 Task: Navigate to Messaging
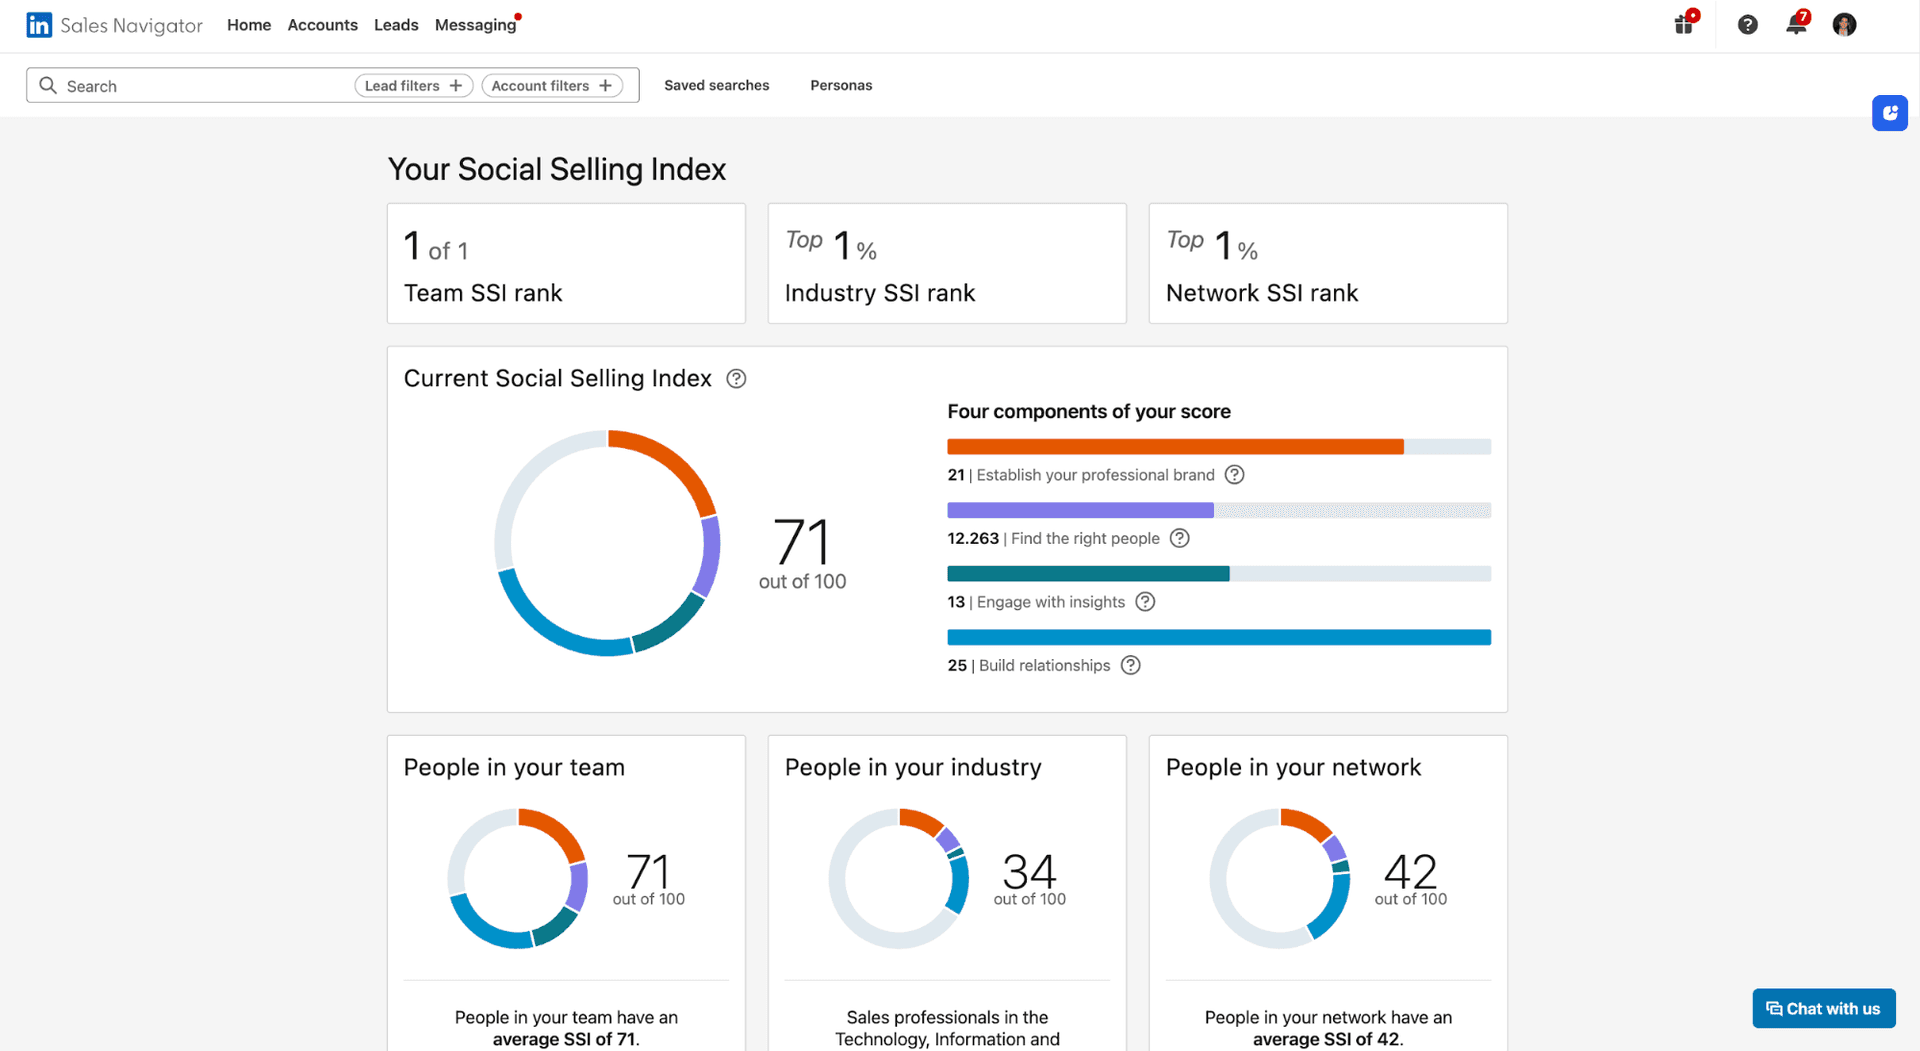pyautogui.click(x=476, y=25)
